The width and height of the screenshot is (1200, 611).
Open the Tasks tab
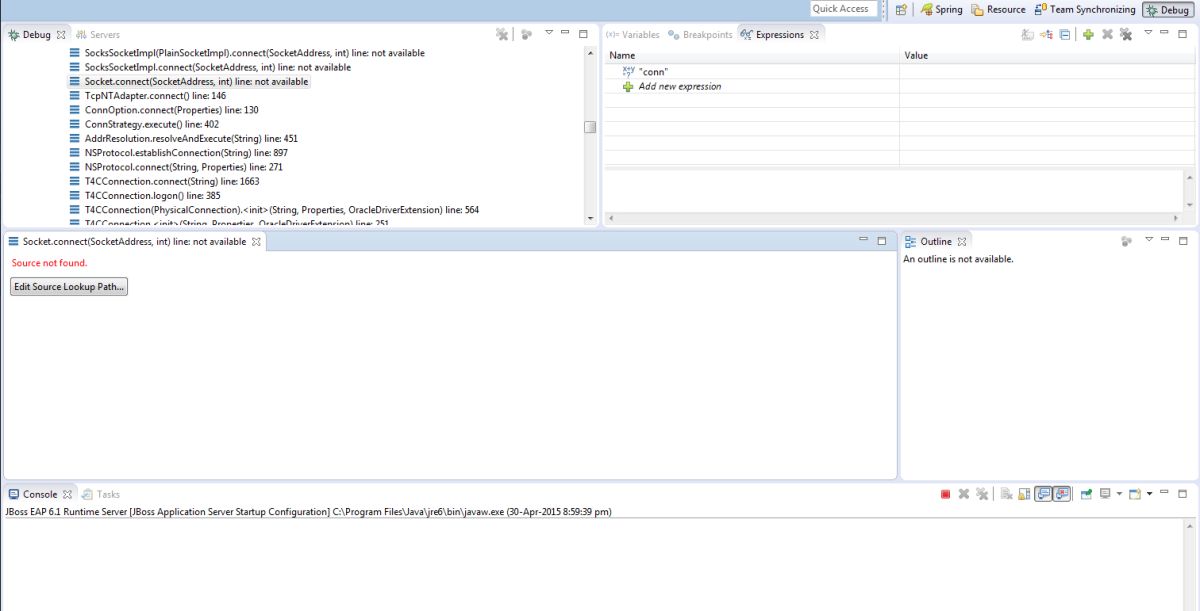(x=101, y=494)
